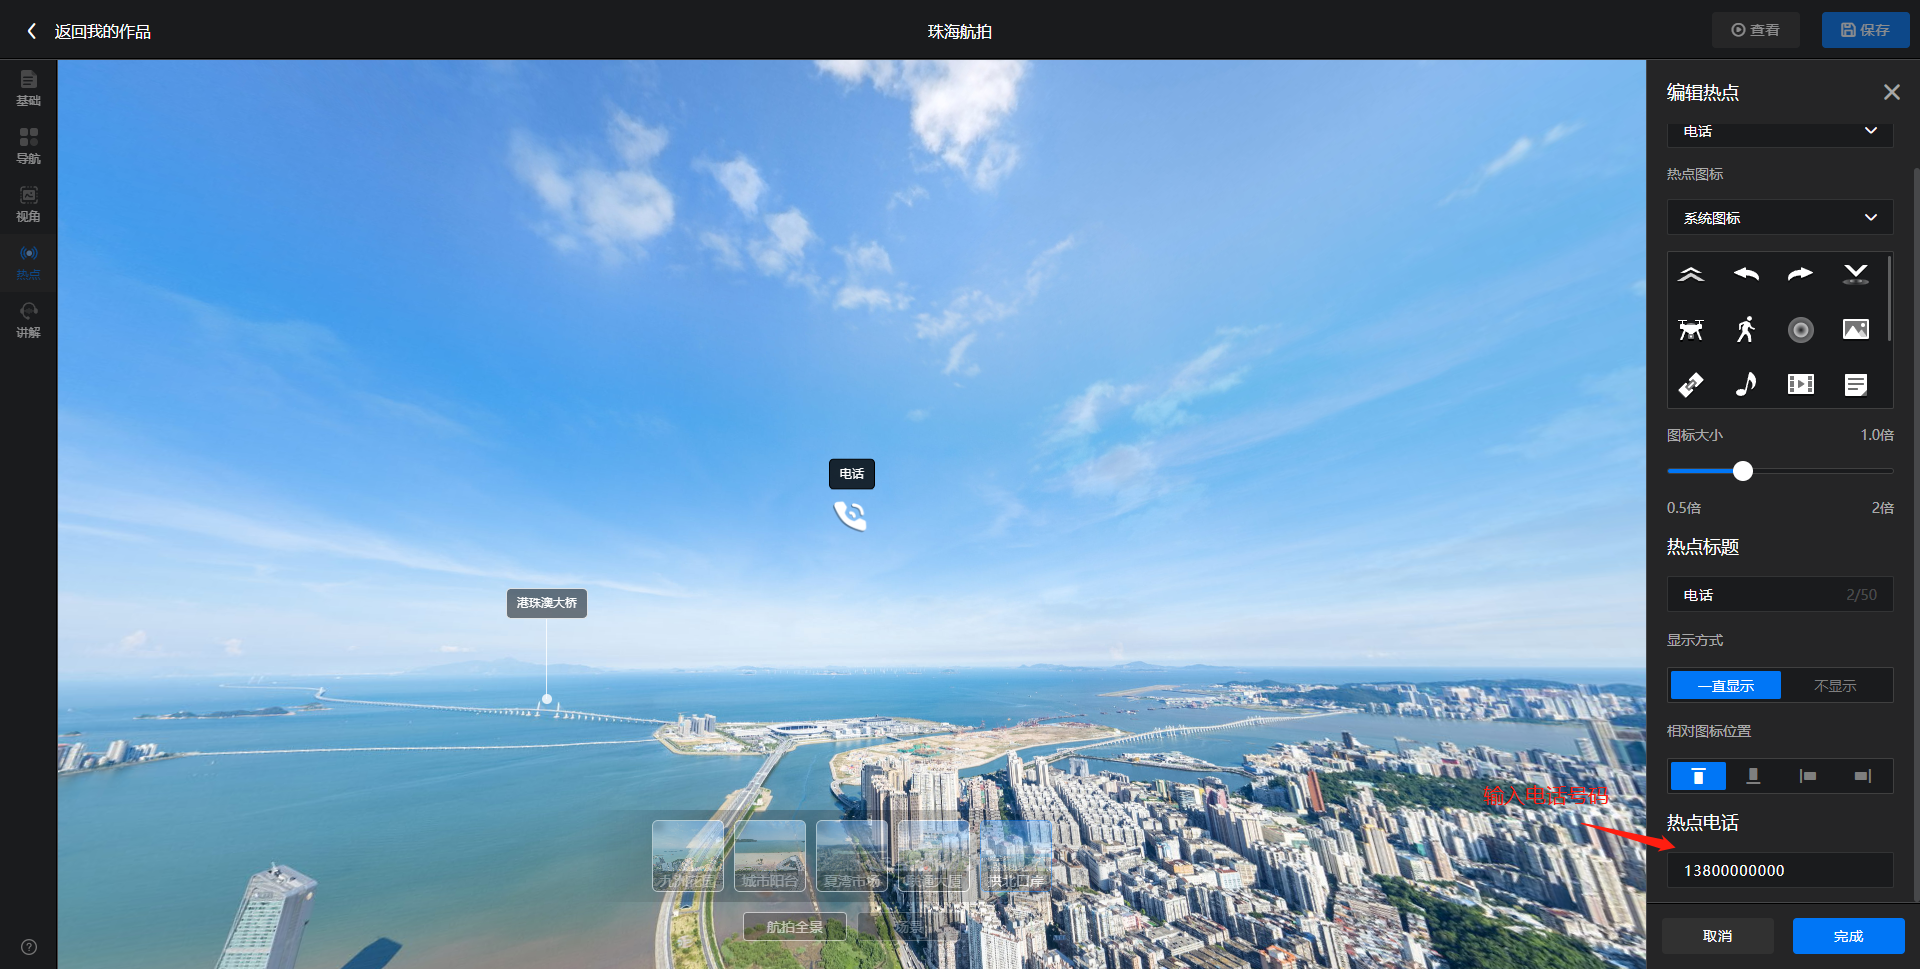1920x969 pixels.
Task: Click the 珠海航拍 project title
Action: 960,31
